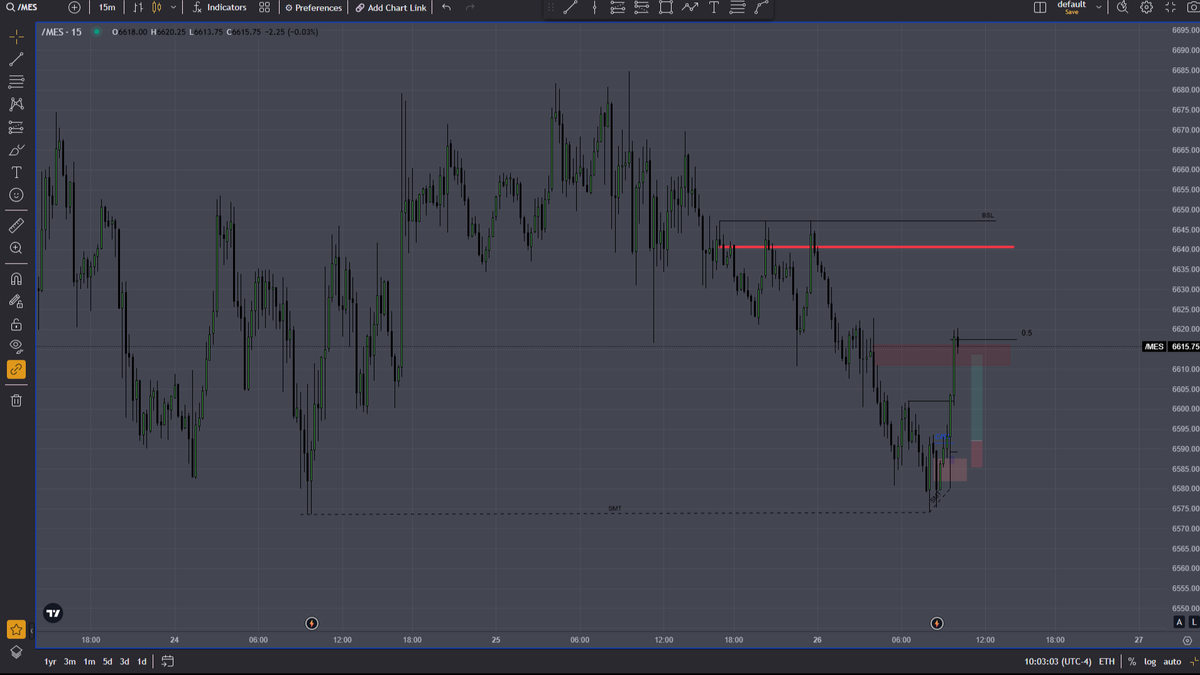Open the patterns tools group in sidebar
Image resolution: width=1200 pixels, height=675 pixels.
click(16, 104)
